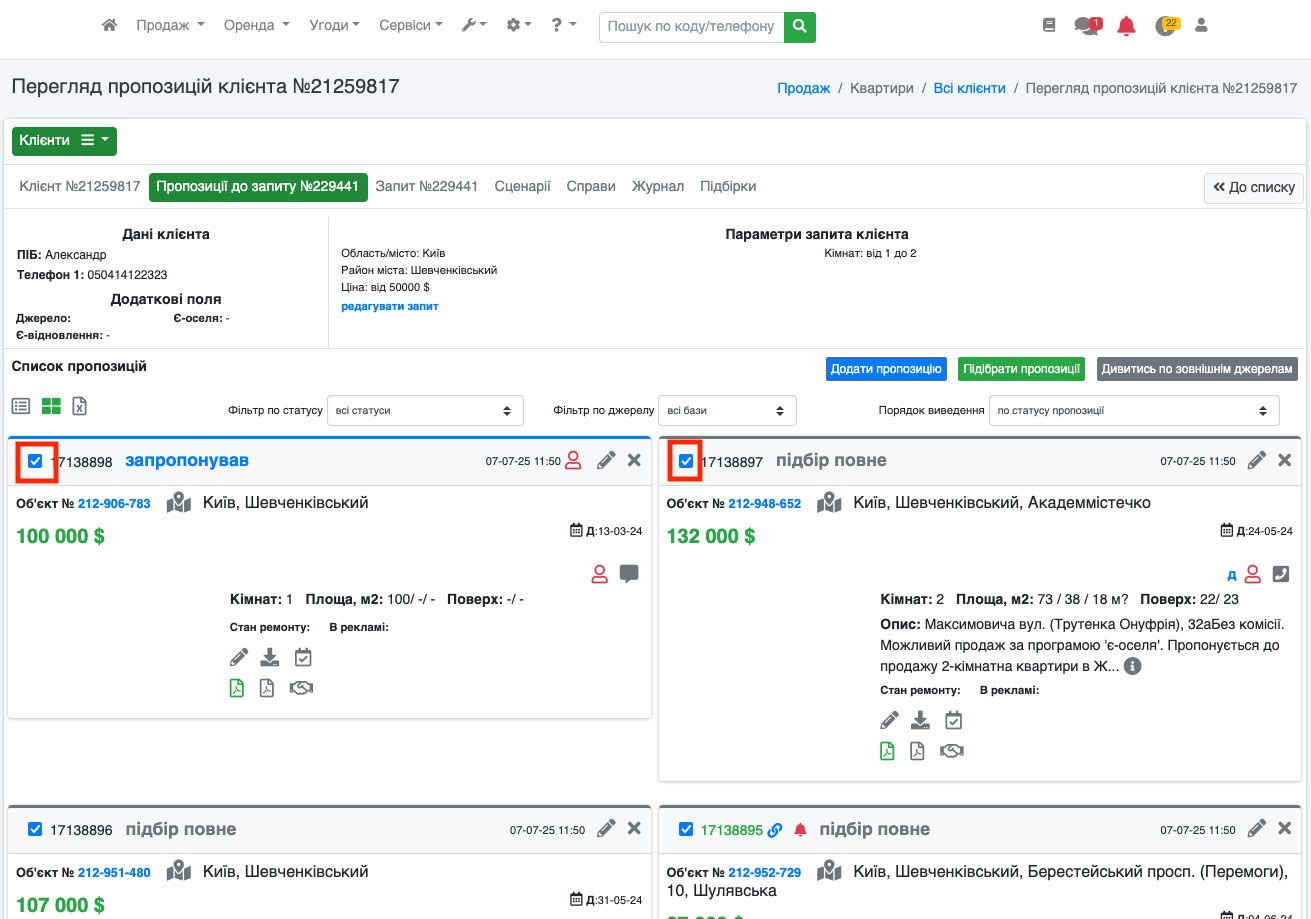The image size is (1311, 919).
Task: Open chat messages icon with badge
Action: [1086, 26]
